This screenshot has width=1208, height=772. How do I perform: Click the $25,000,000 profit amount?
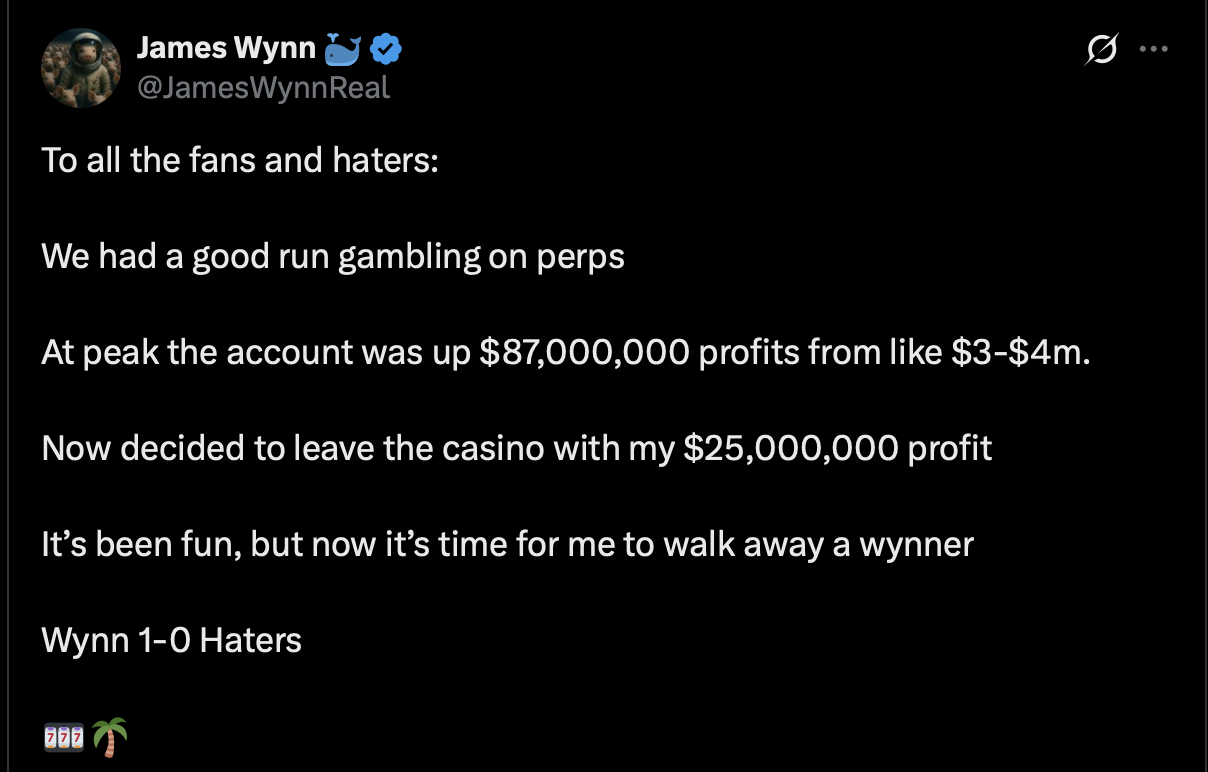[790, 448]
